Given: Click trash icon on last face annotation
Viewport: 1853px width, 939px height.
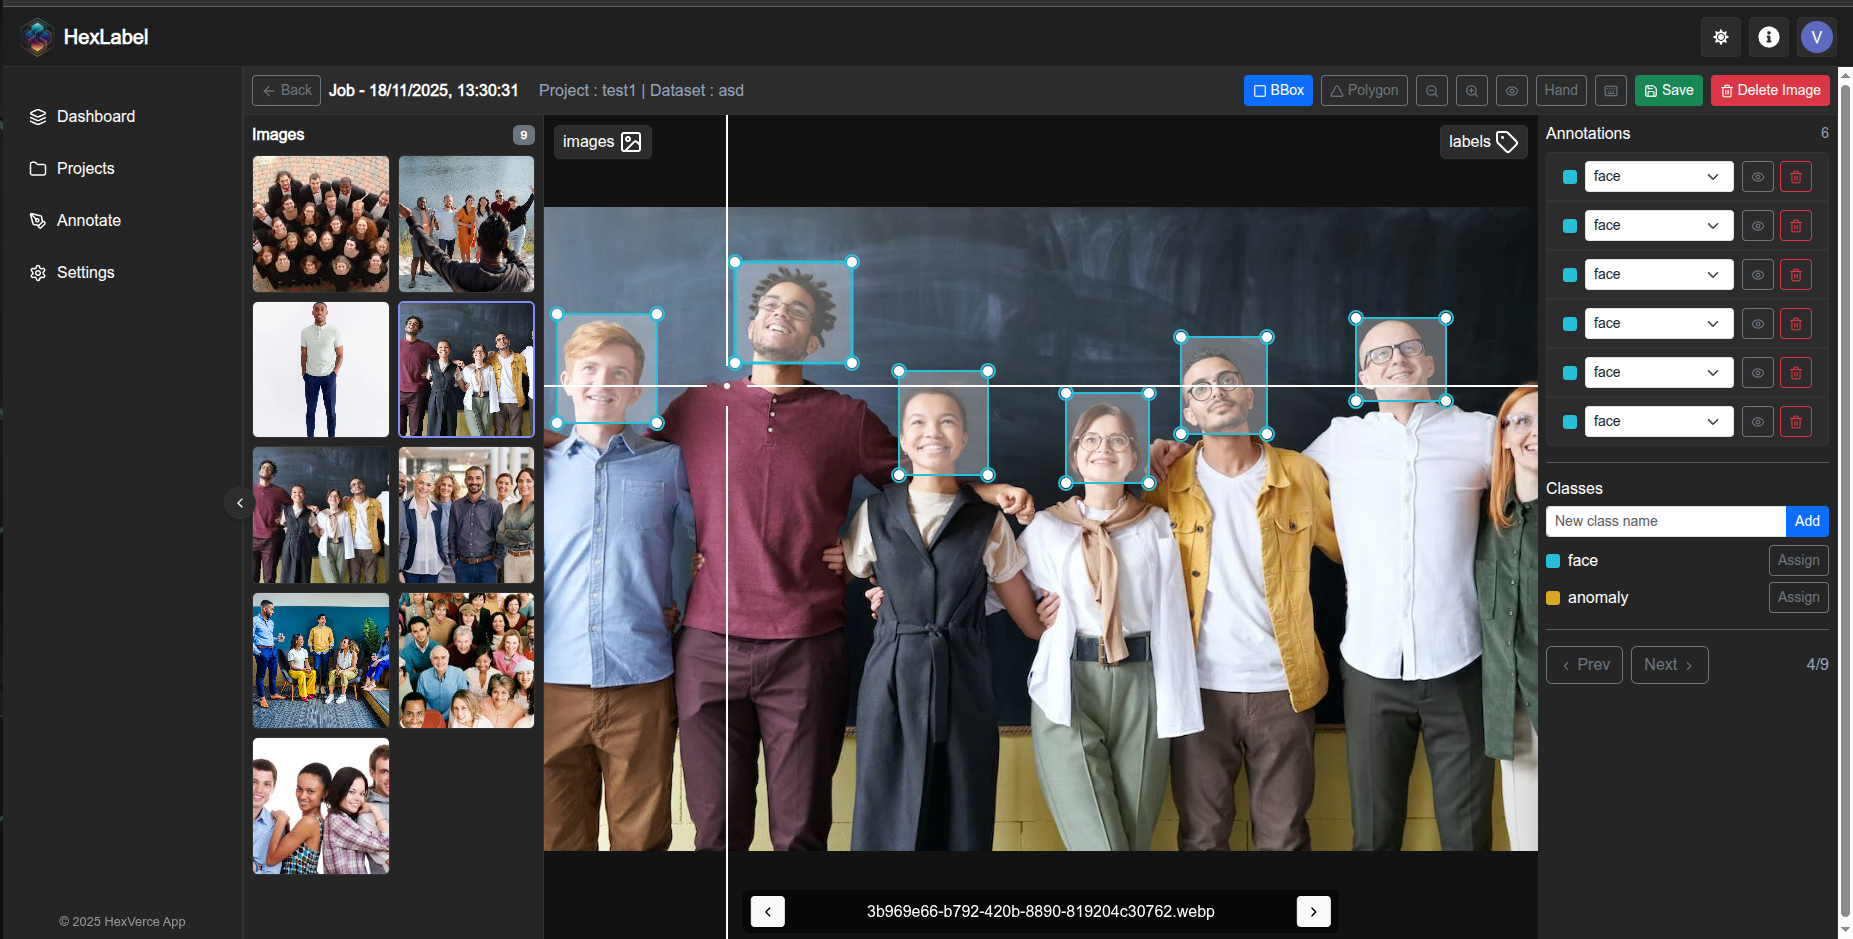Looking at the screenshot, I should [1795, 422].
